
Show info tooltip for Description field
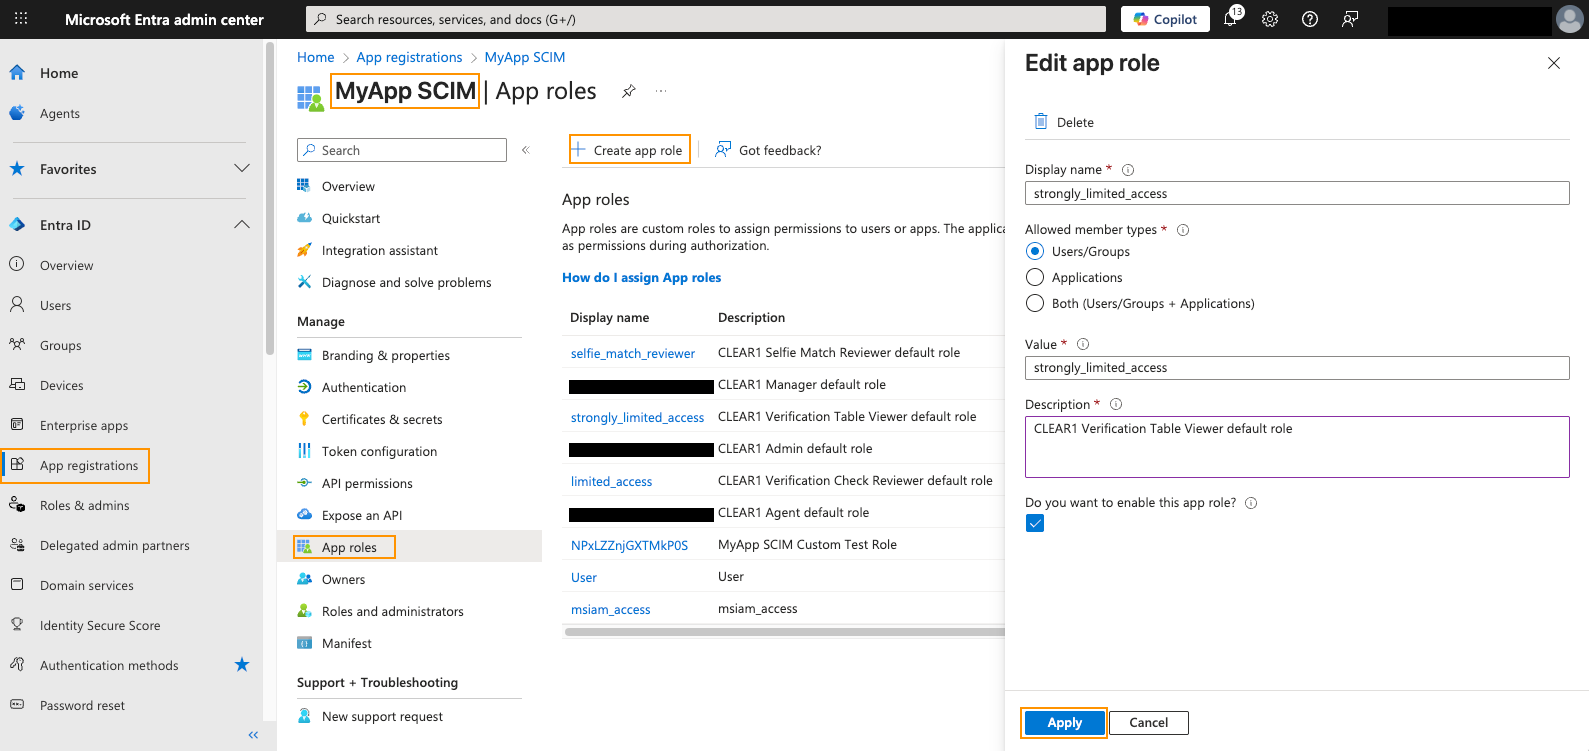pos(1116,405)
